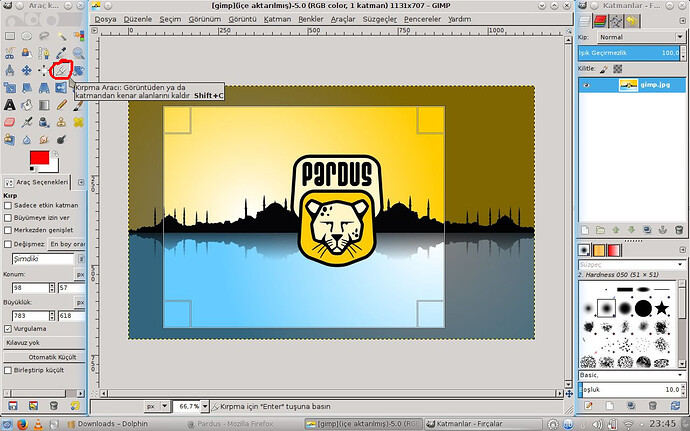Viewport: 690px width, 431px height.
Task: Select the Zoom magnifier tool
Action: click(x=78, y=53)
